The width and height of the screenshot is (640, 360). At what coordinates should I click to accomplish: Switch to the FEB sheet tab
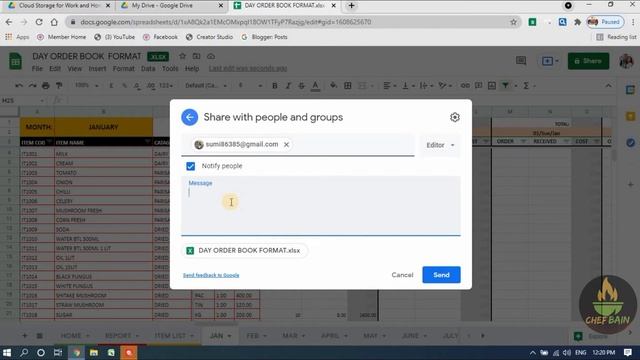(256, 336)
